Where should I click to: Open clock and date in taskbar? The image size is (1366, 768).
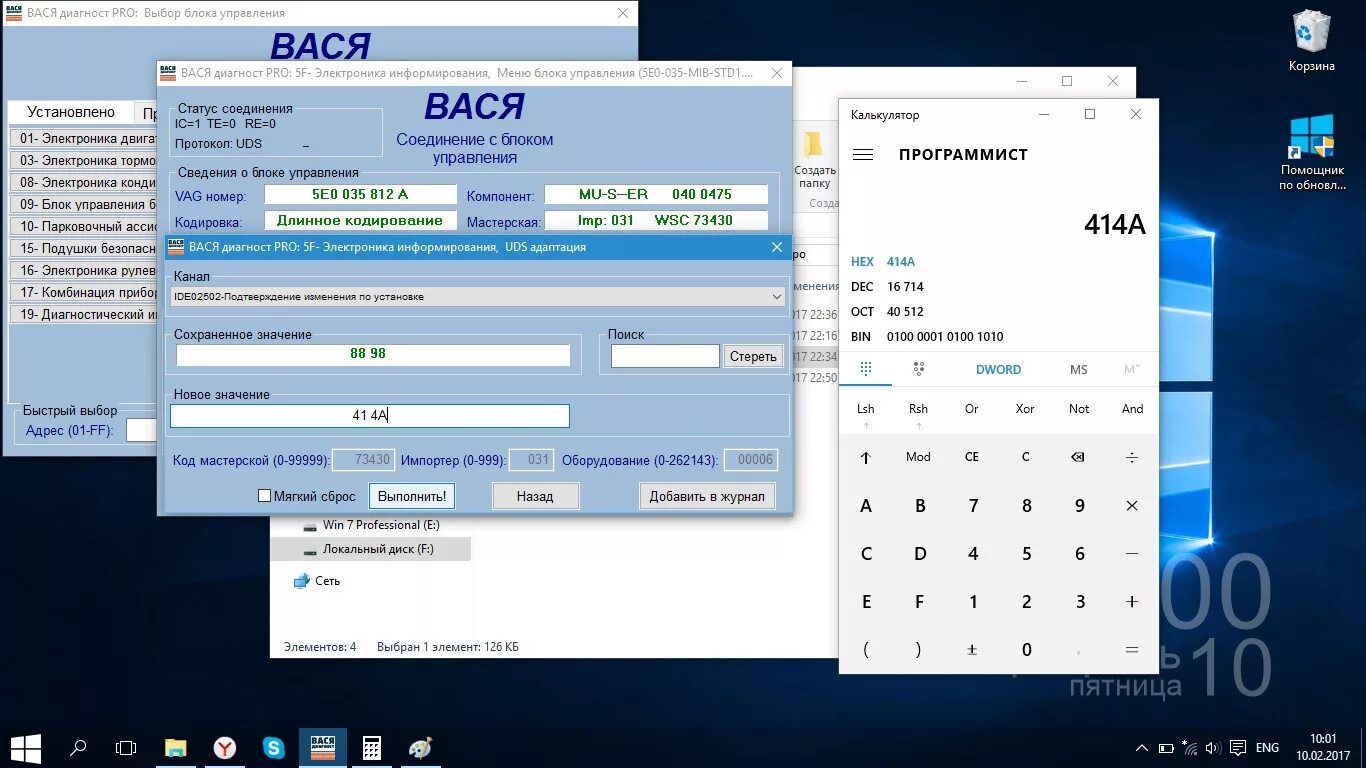coord(1322,747)
